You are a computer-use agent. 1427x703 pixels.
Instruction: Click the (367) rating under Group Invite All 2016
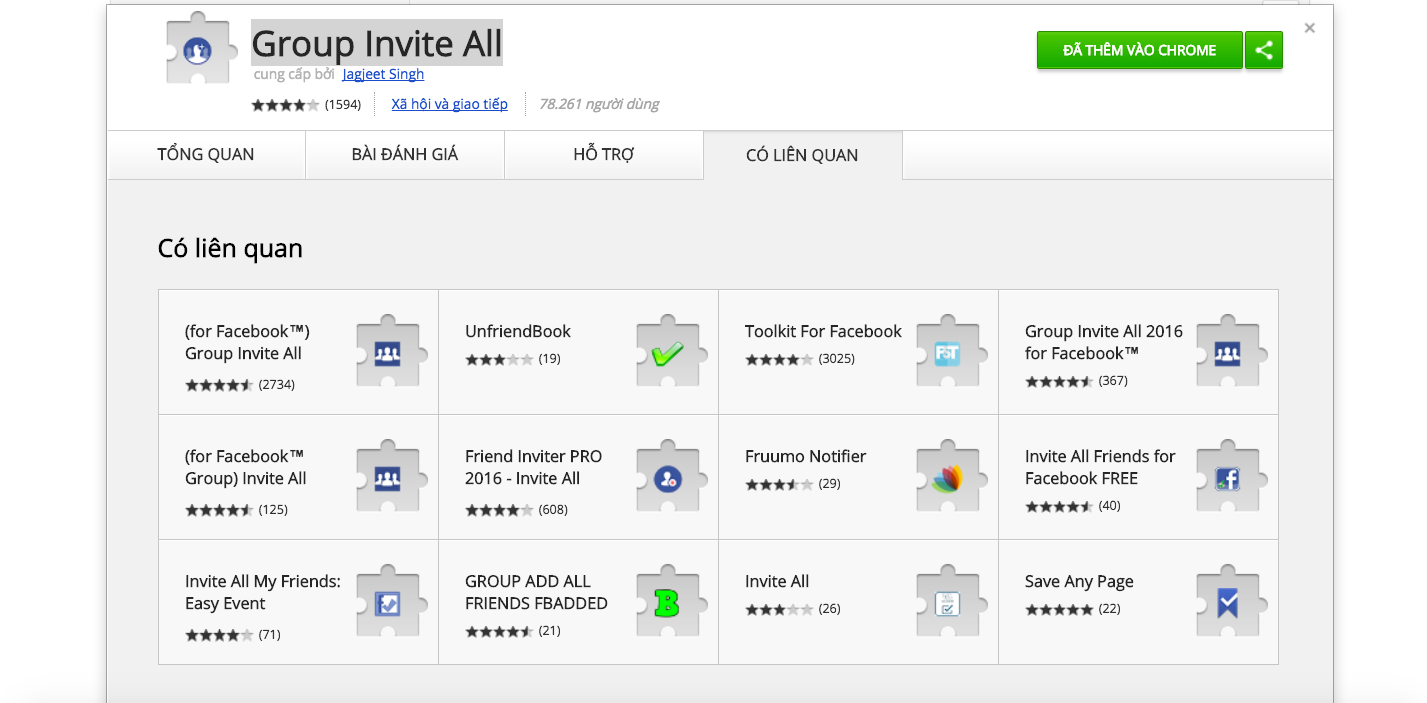[x=1113, y=380]
